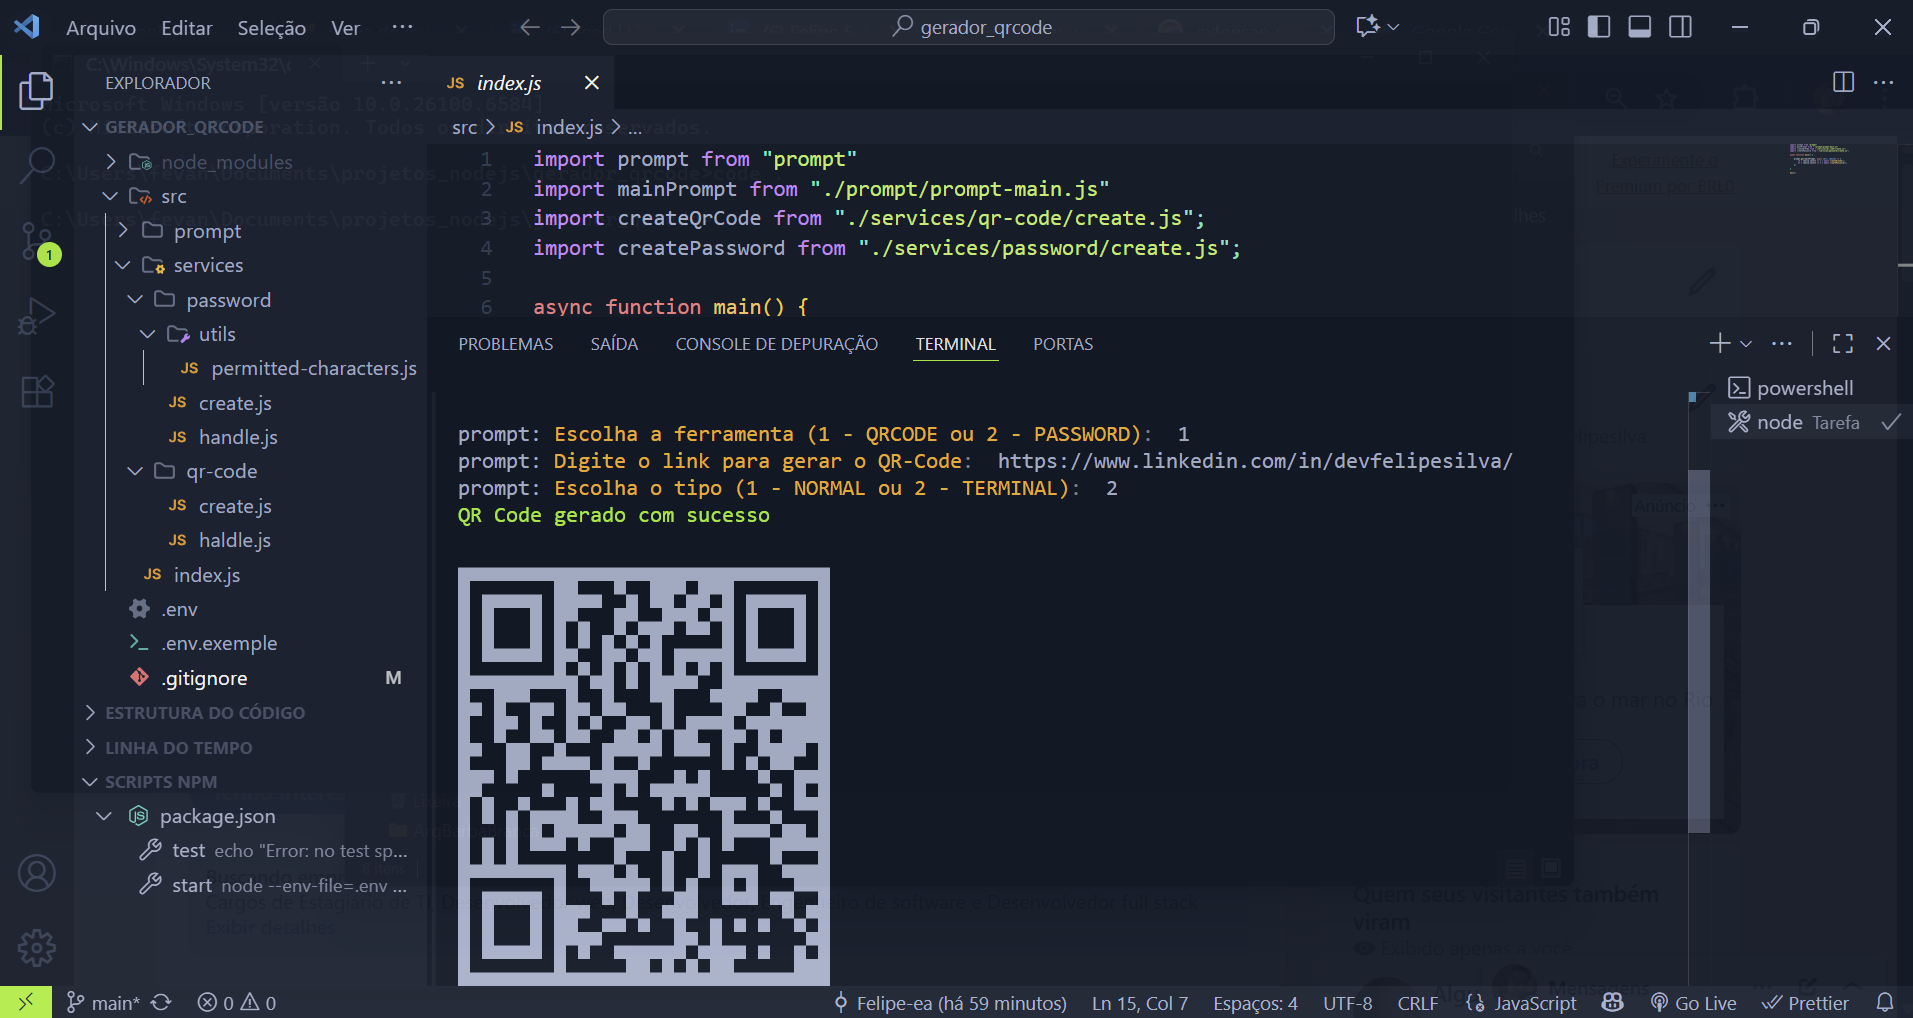Image resolution: width=1913 pixels, height=1018 pixels.
Task: Open the Arquivo menu
Action: click(100, 28)
